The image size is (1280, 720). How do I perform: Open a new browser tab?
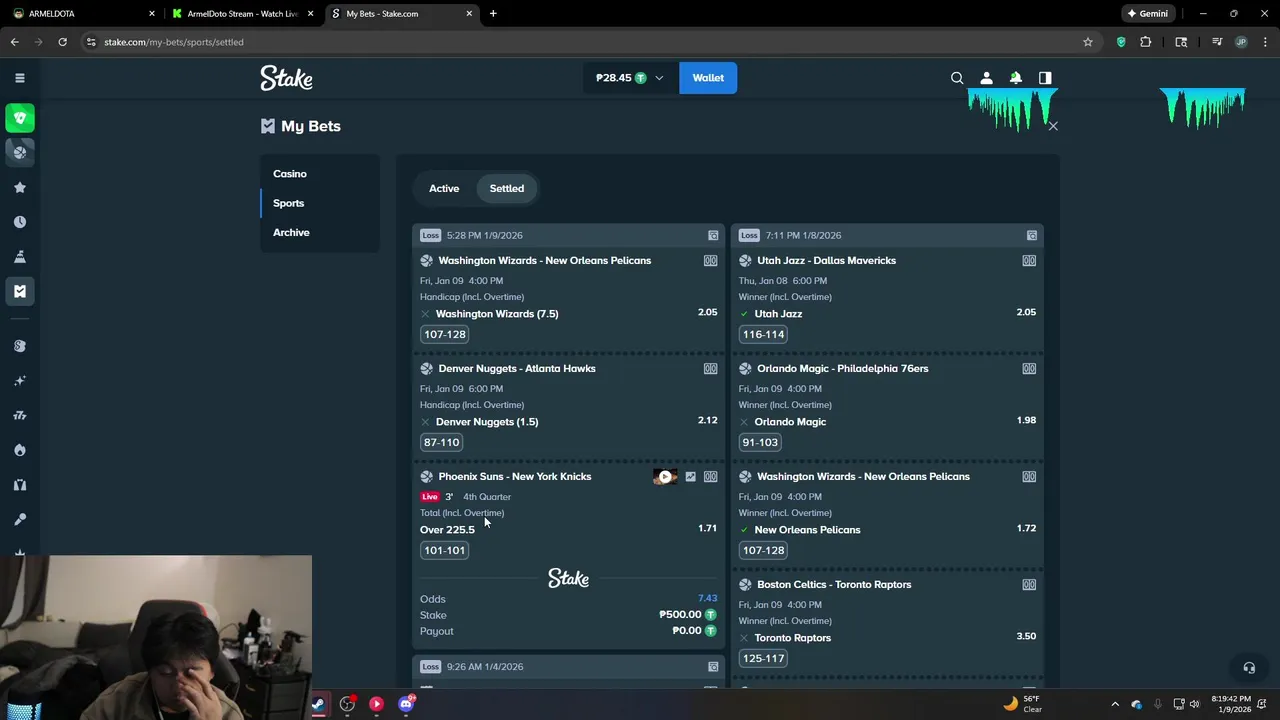click(493, 14)
